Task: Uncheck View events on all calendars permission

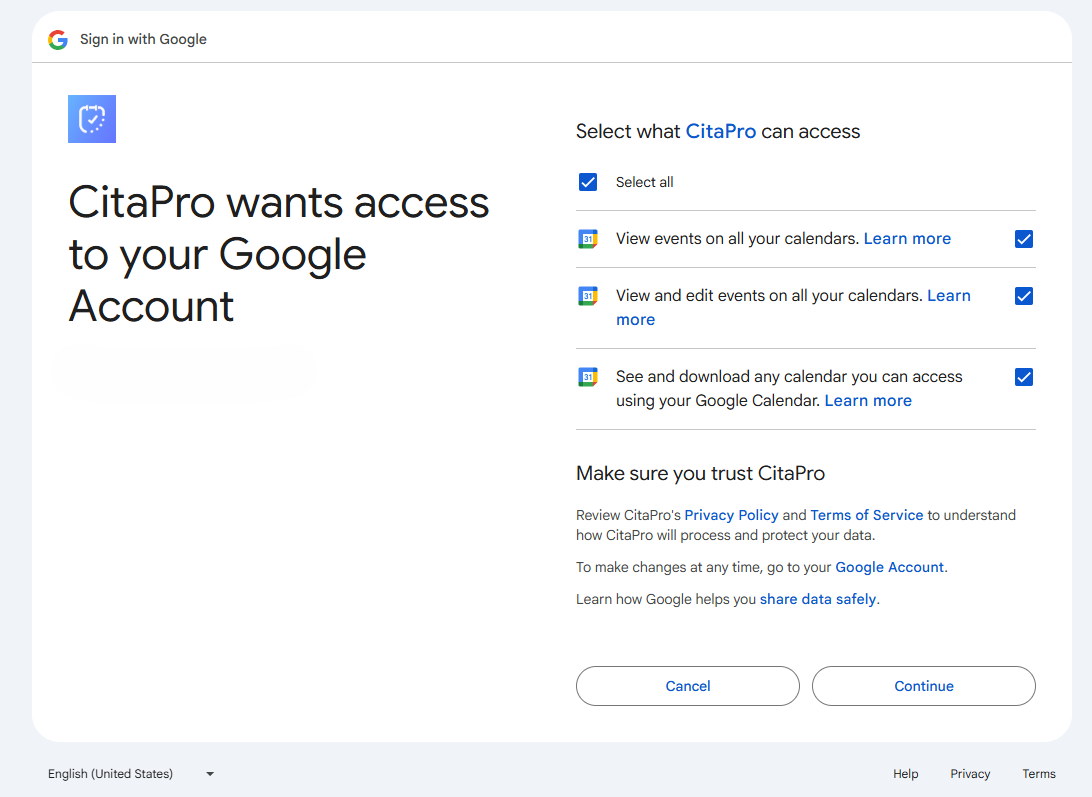Action: coord(1024,239)
